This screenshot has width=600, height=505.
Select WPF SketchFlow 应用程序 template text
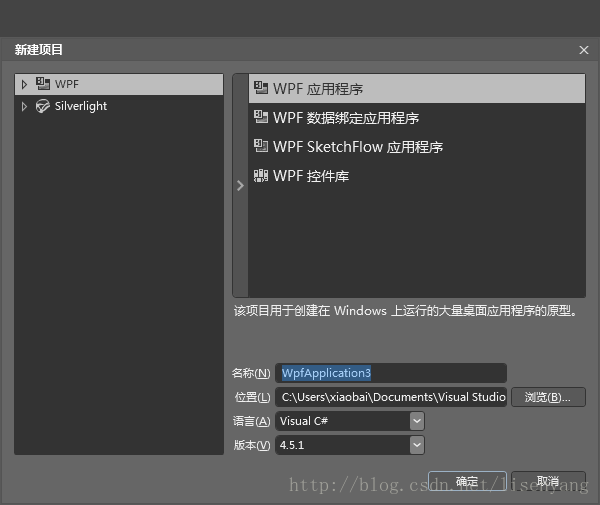(358, 147)
